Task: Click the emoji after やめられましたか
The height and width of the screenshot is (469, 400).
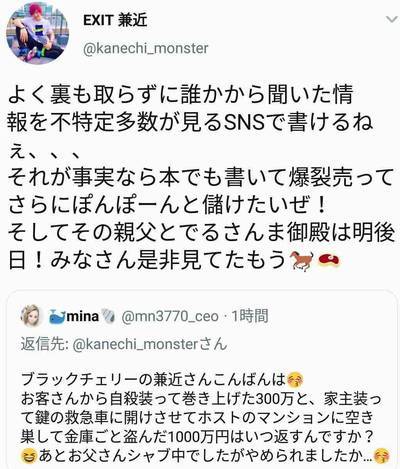Action: point(381,456)
